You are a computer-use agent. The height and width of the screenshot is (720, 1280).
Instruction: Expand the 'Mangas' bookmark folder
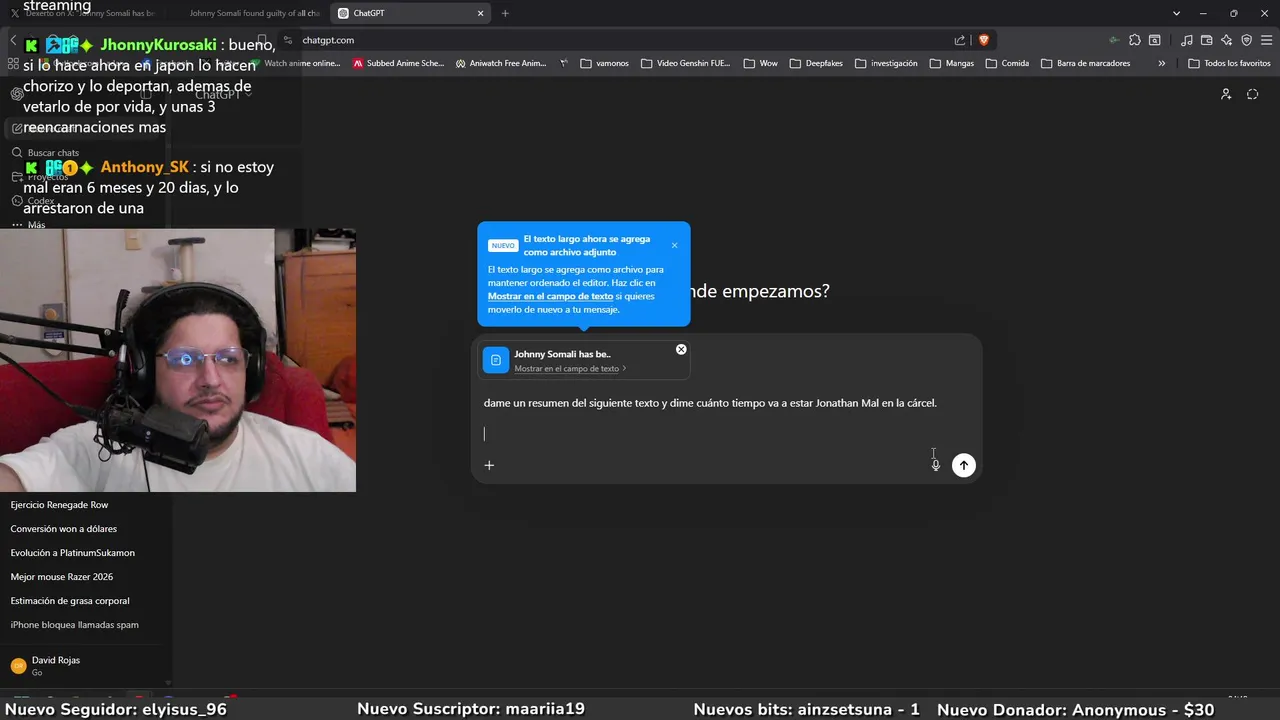[952, 63]
